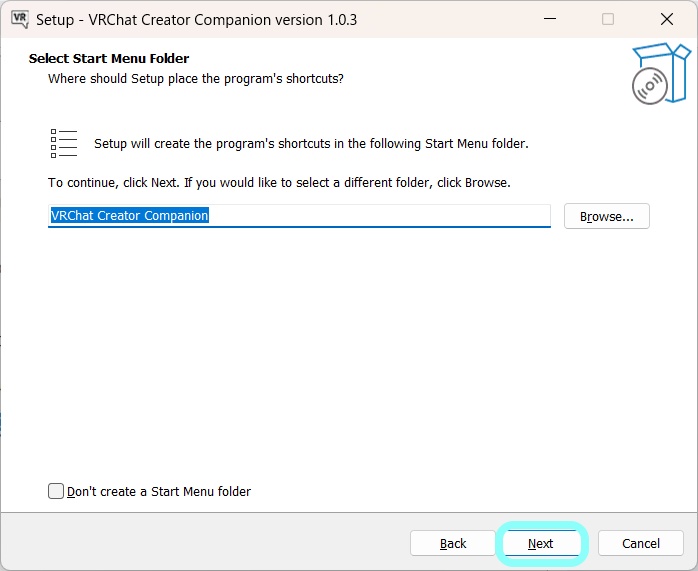Open the Browse... folder dialog

pos(606,216)
